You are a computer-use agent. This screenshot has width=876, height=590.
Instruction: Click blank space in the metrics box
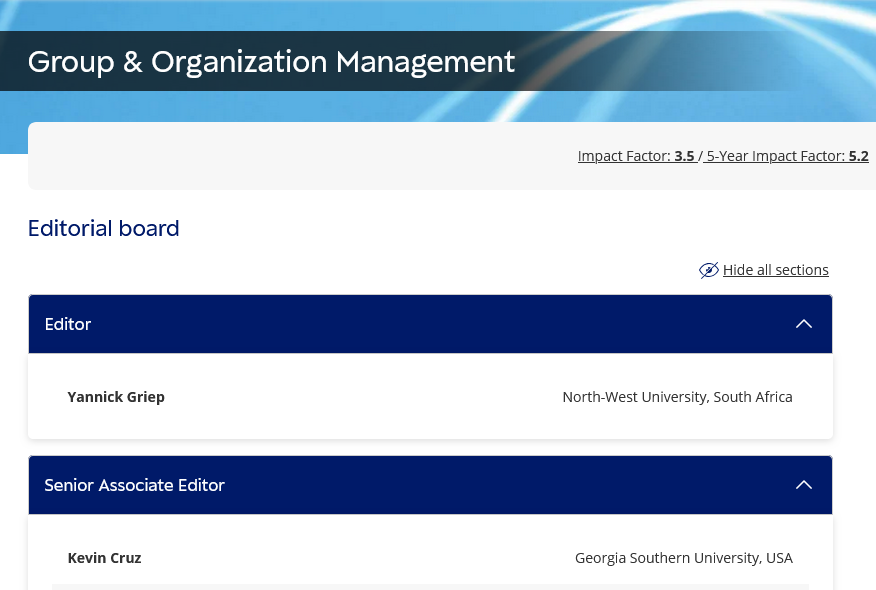click(300, 156)
